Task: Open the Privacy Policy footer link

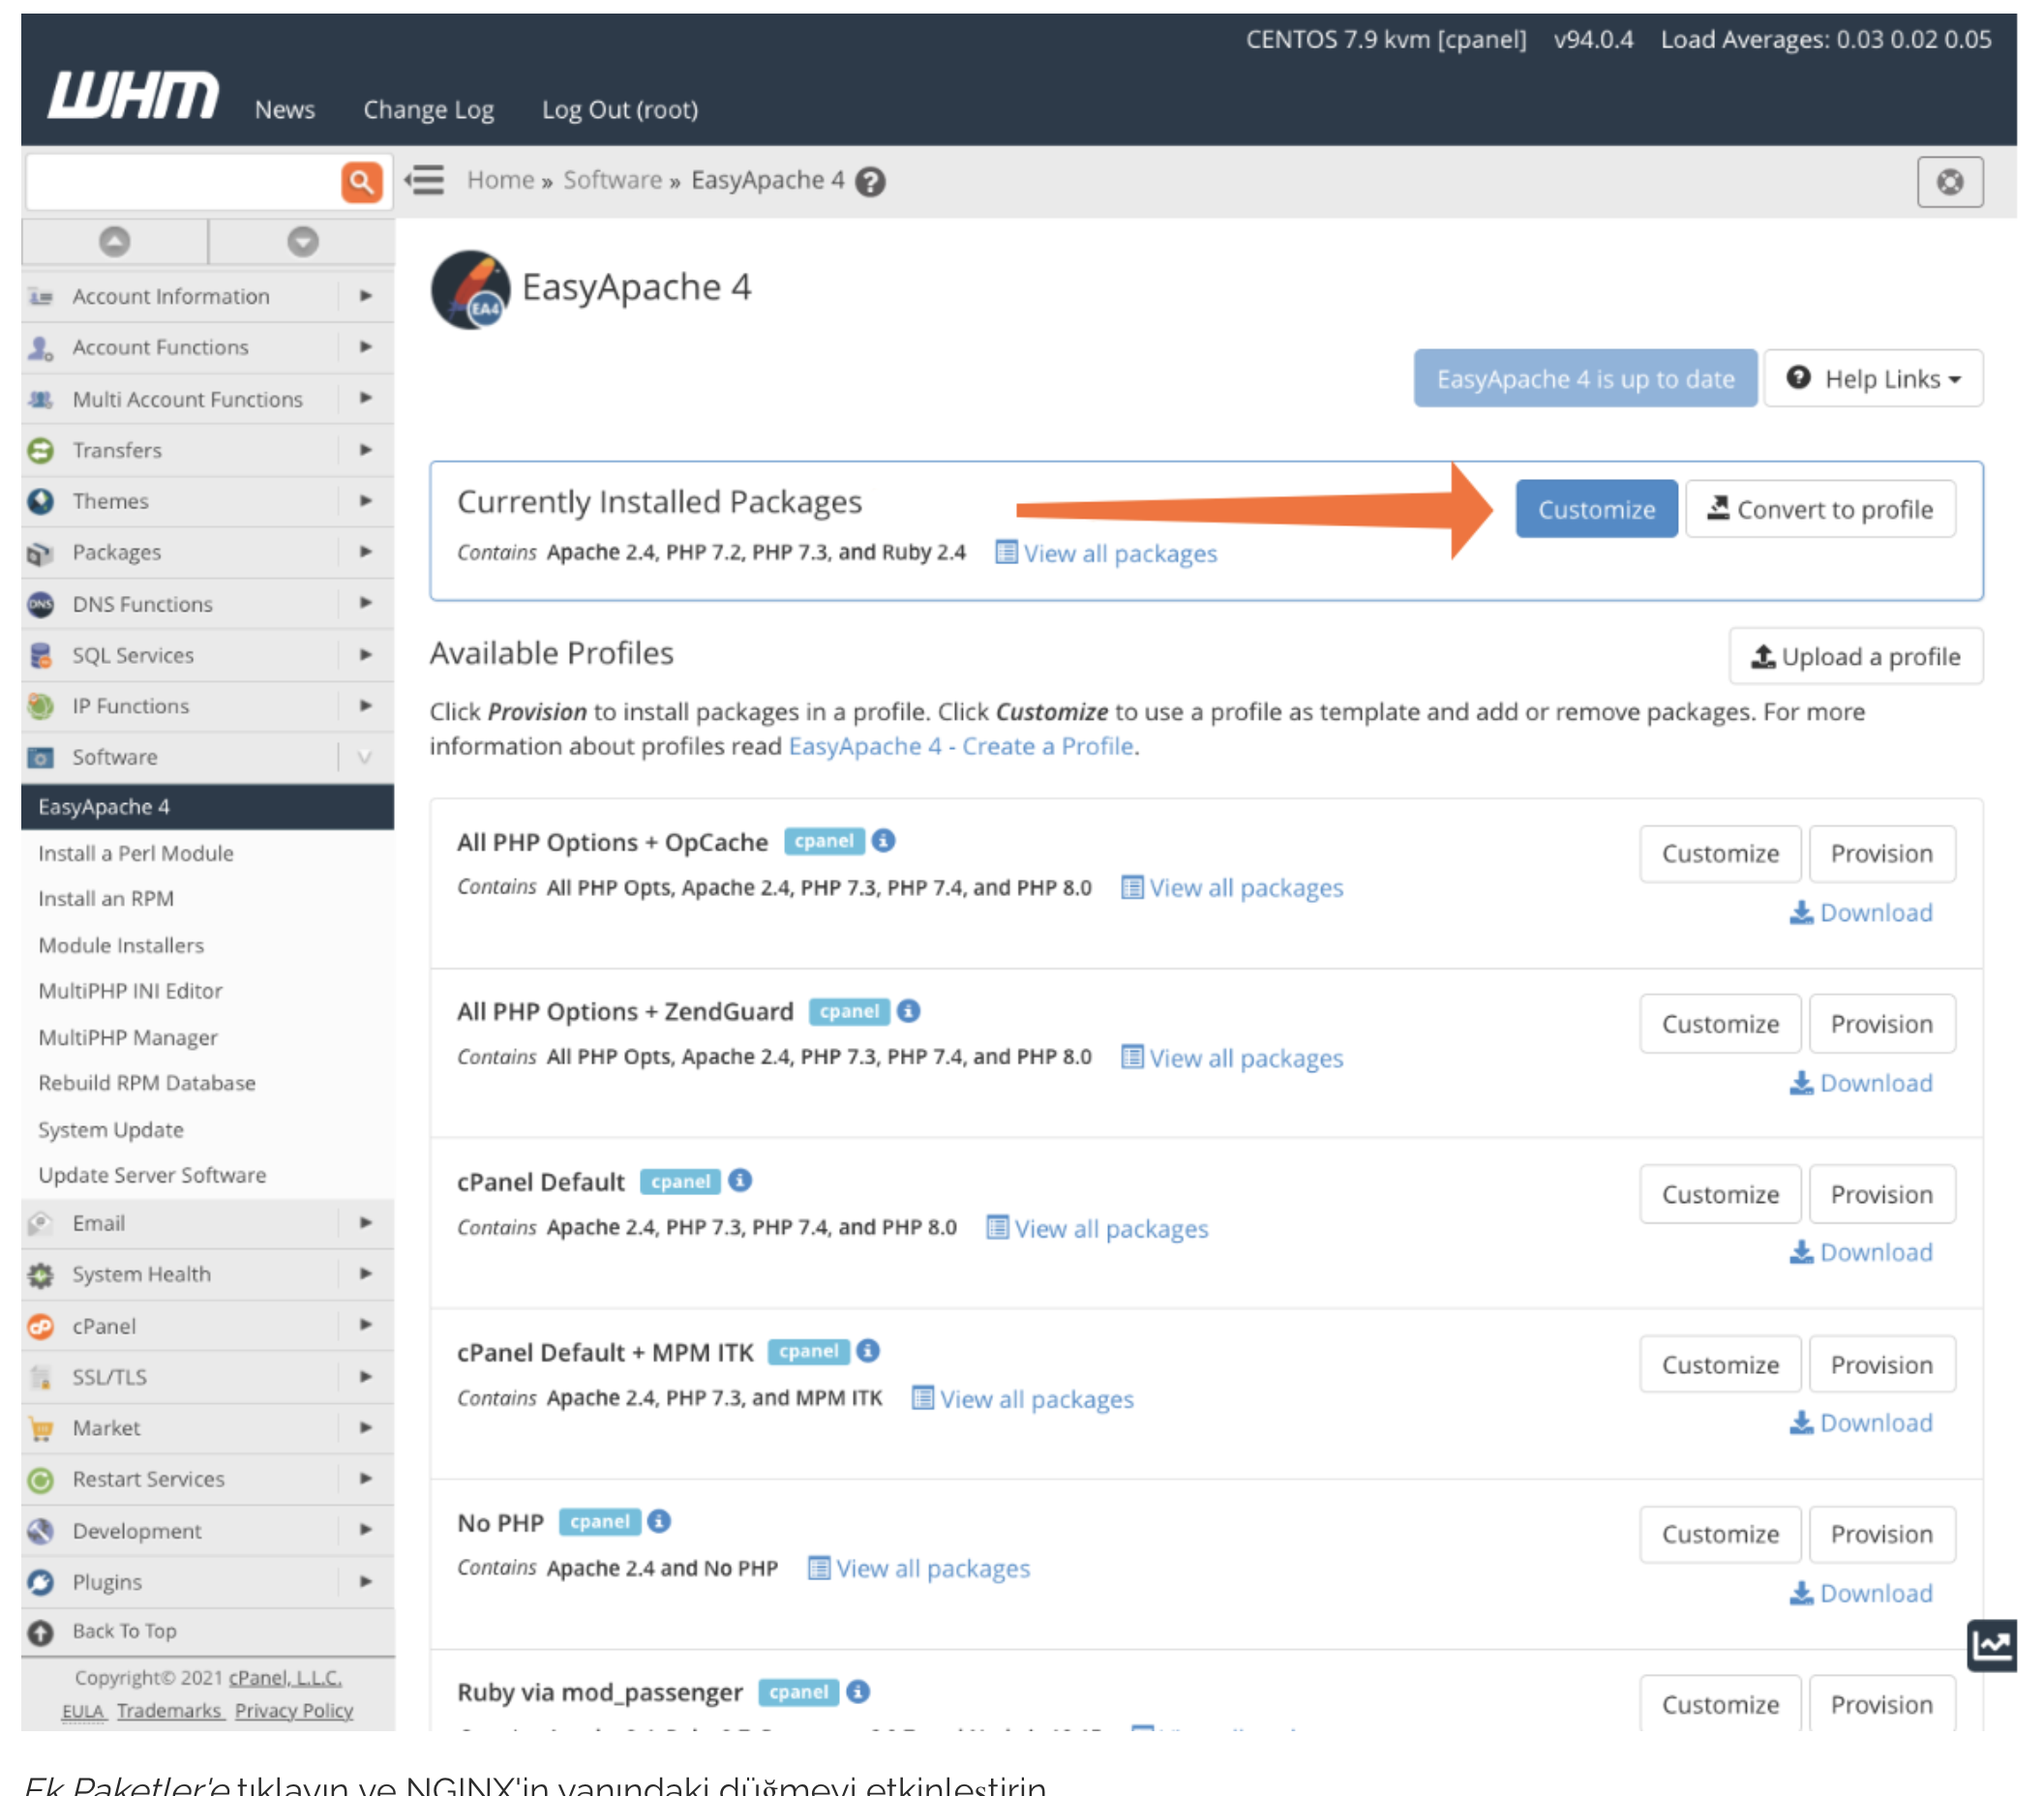Action: tap(294, 1711)
